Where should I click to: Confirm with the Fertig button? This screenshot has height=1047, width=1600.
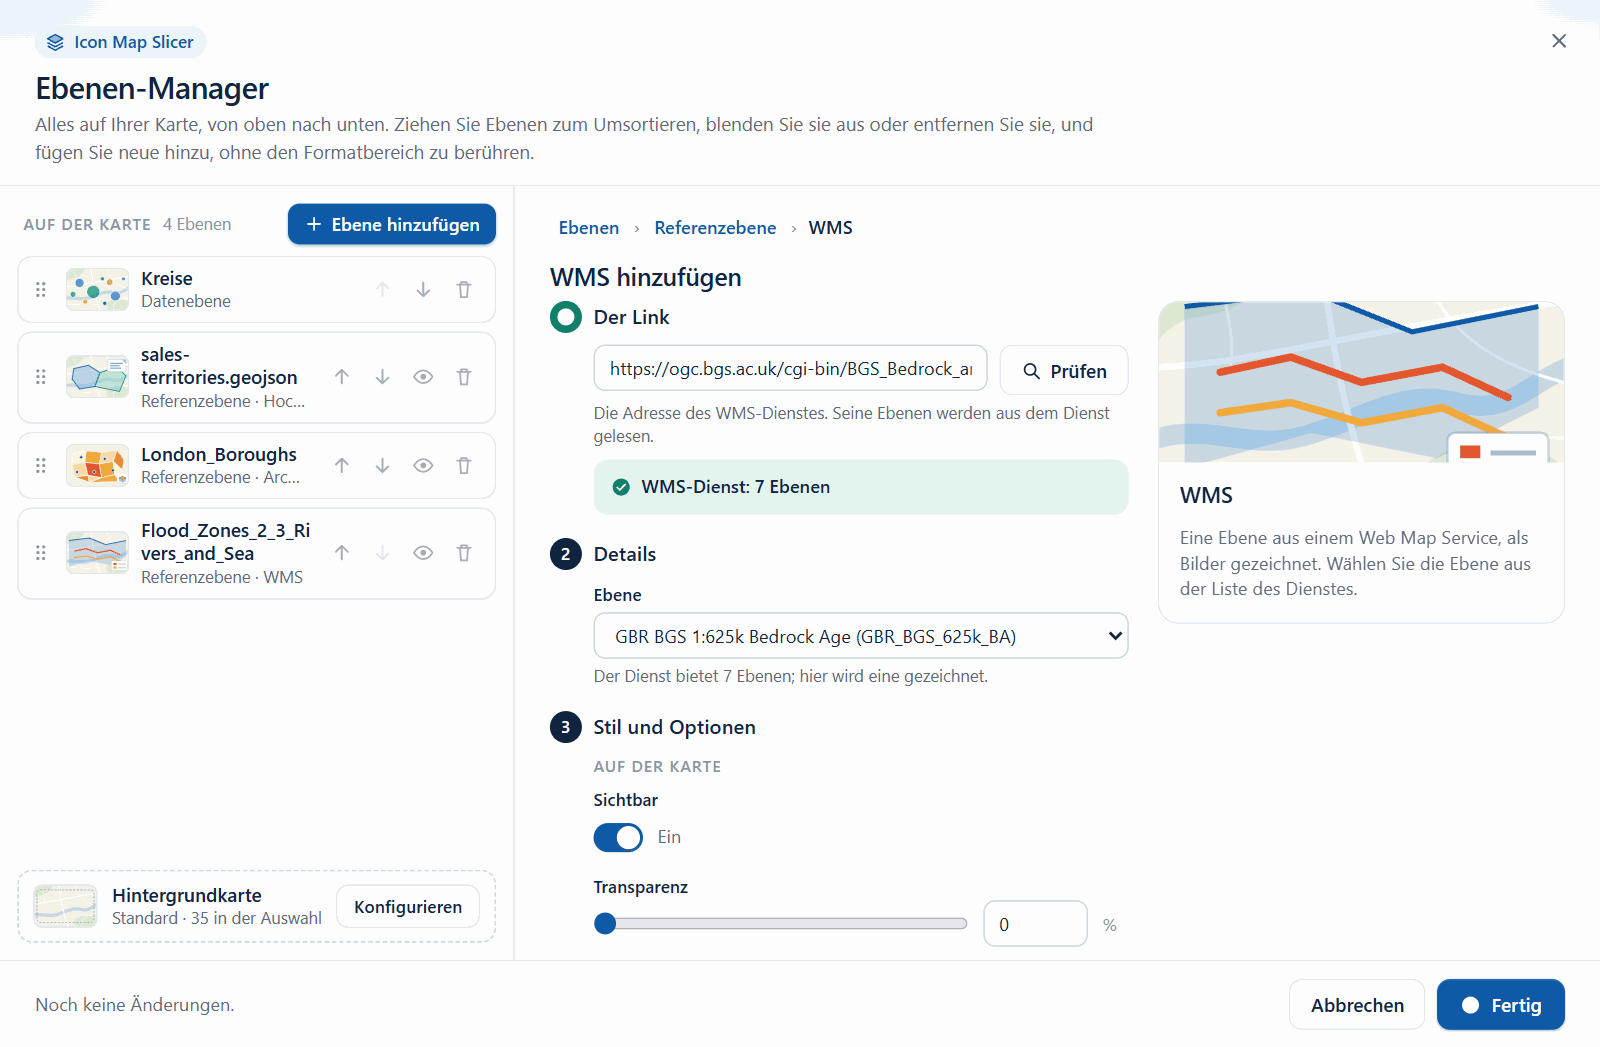[x=1501, y=1005]
